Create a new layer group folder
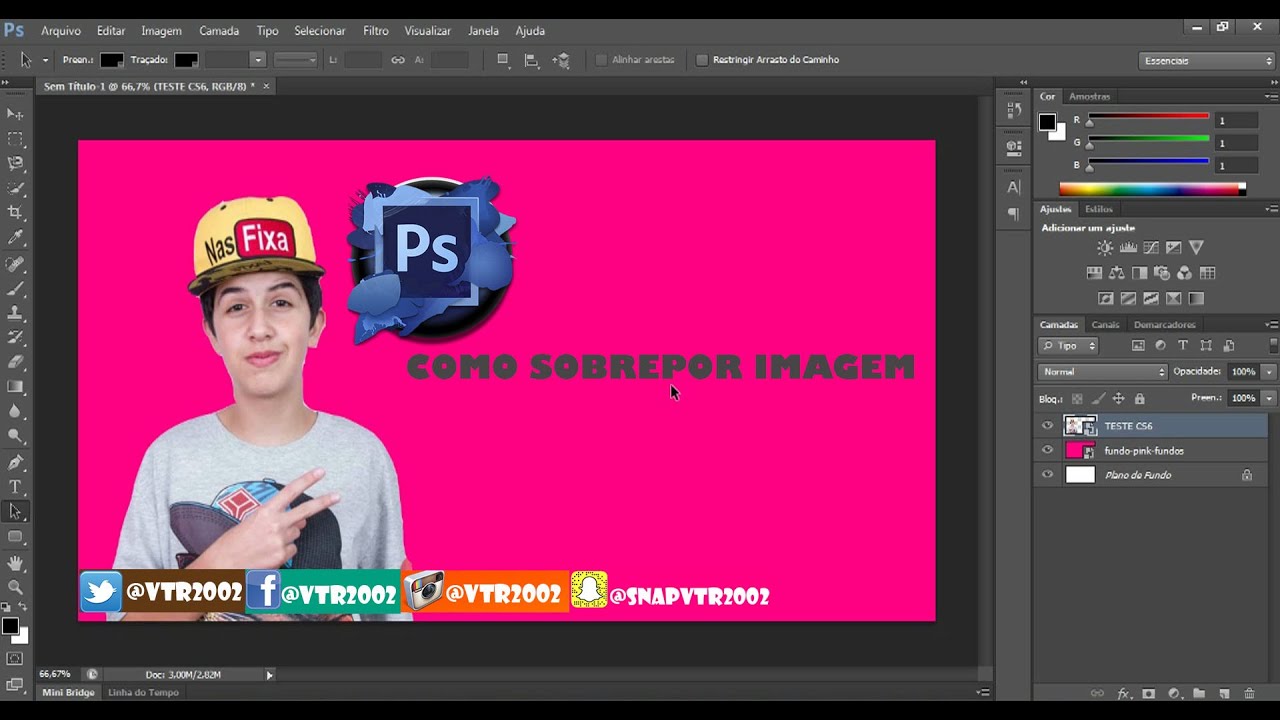Screen dimensions: 1280x720 [1198, 693]
